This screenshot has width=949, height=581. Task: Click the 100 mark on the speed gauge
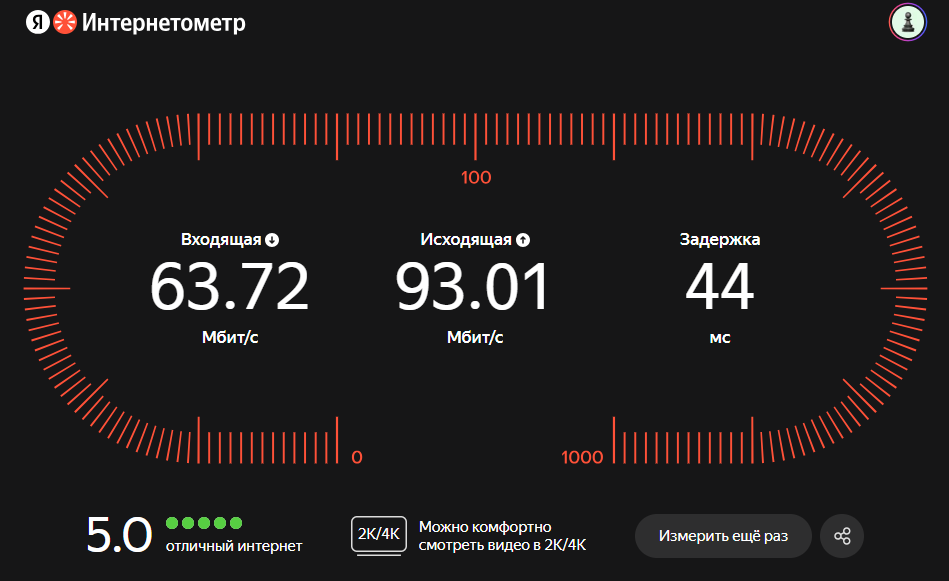(x=476, y=177)
